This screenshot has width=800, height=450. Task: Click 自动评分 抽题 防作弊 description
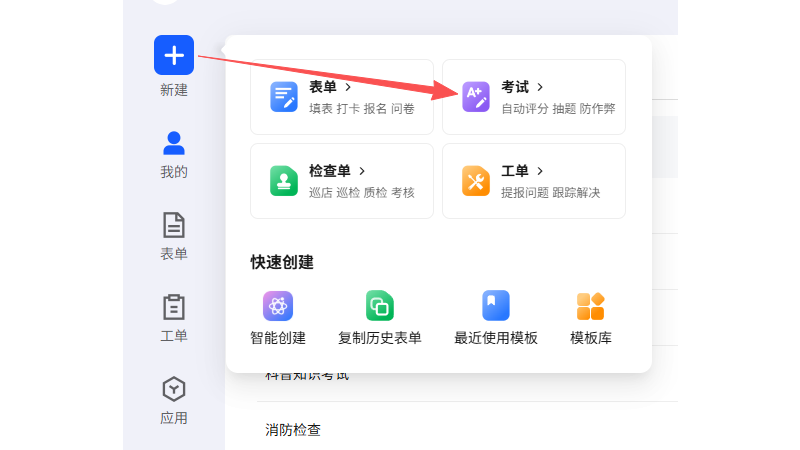[558, 109]
